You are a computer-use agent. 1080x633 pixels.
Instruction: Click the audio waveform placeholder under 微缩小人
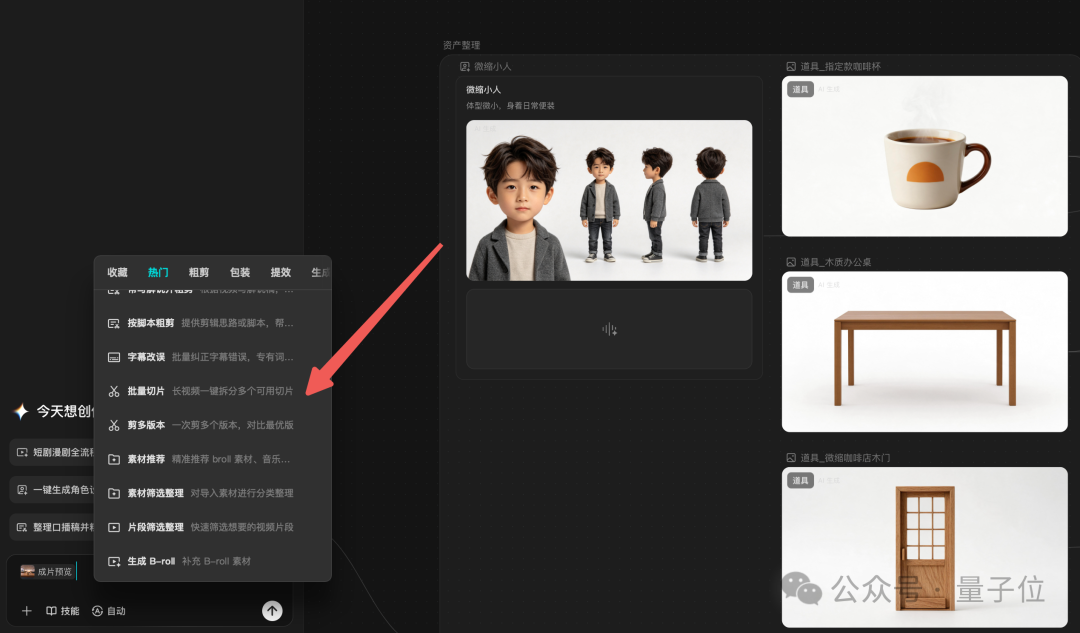tap(609, 329)
